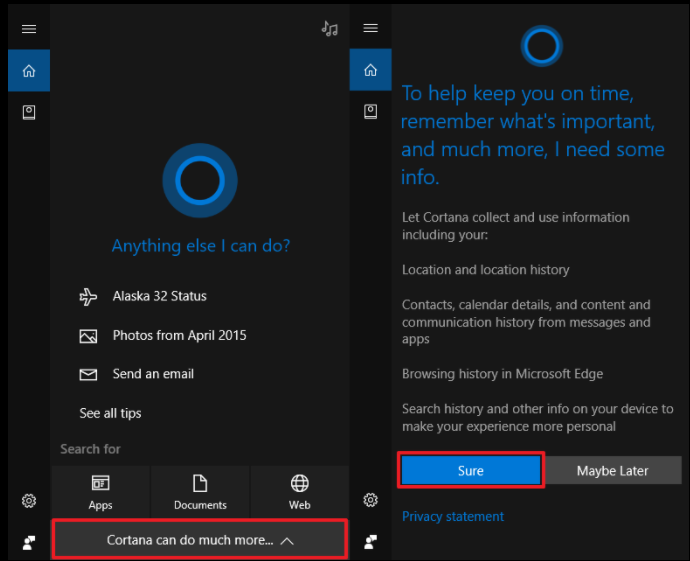Click the music search icon
Screen dimensions: 690x561
[x=330, y=29]
